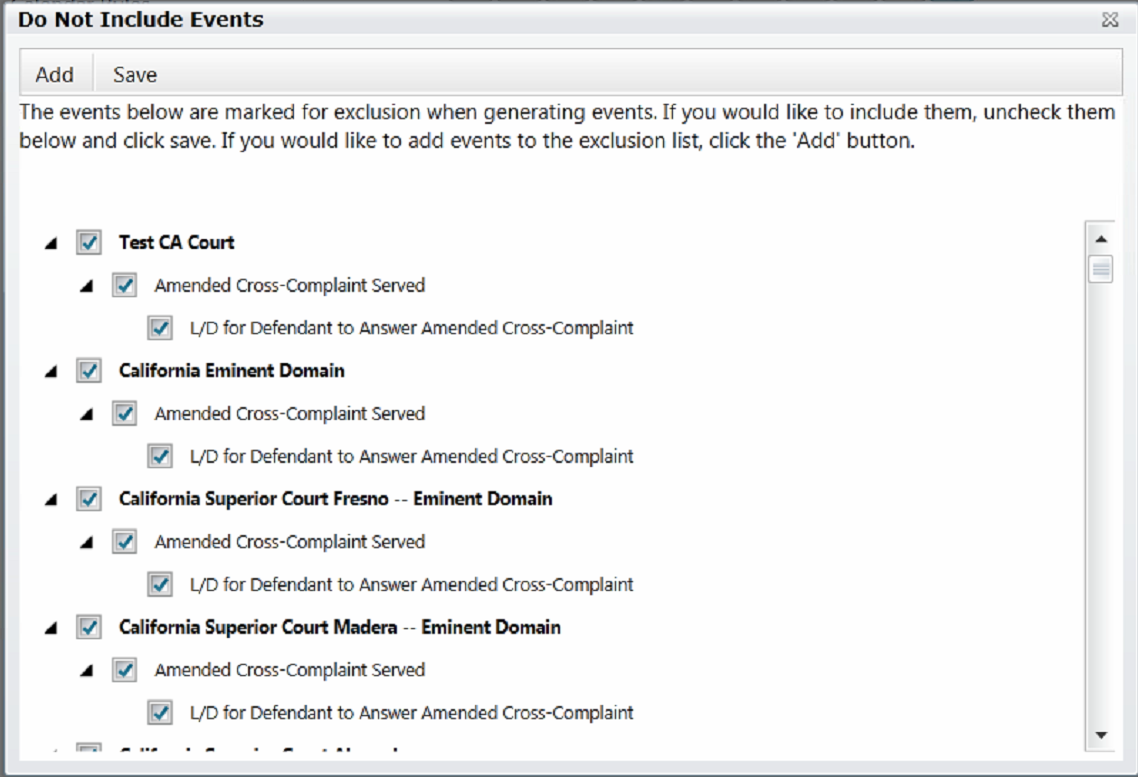Close the Do Not Include Events dialog
Screen dimensions: 1138x777
coord(1110,20)
